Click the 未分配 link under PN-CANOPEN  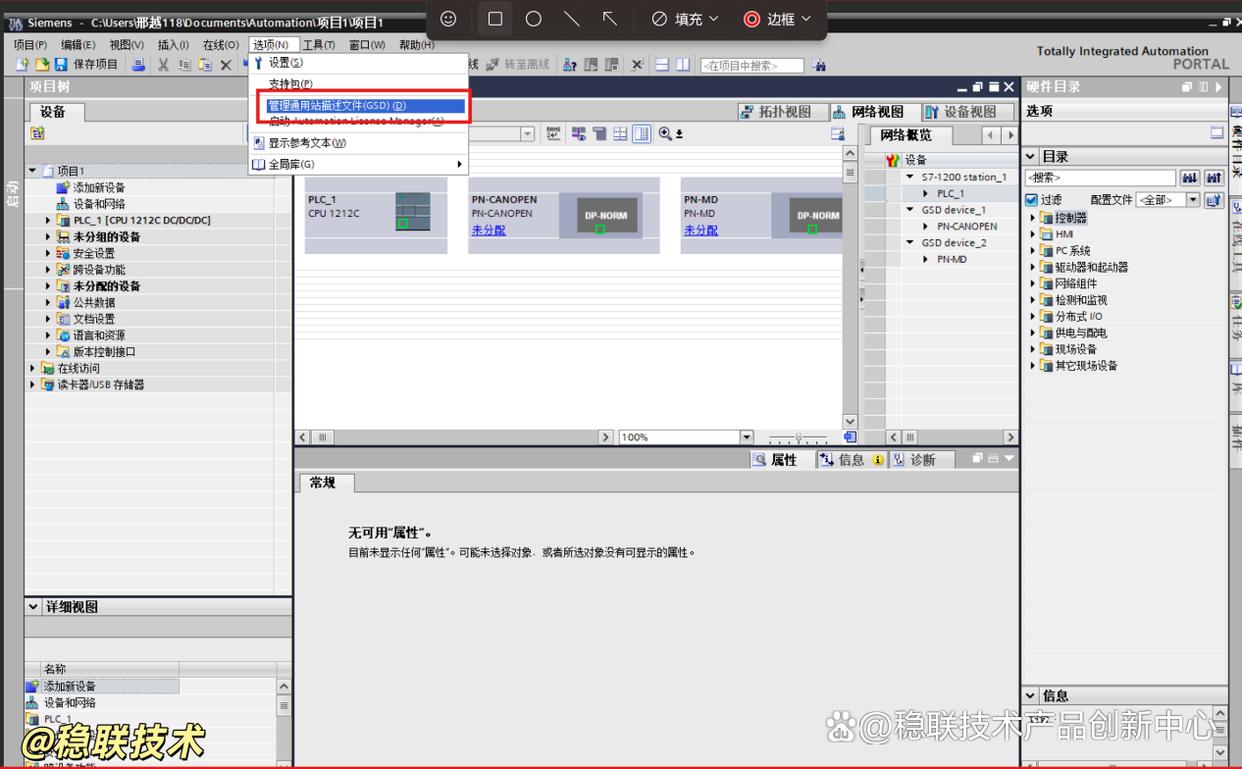pyautogui.click(x=489, y=230)
